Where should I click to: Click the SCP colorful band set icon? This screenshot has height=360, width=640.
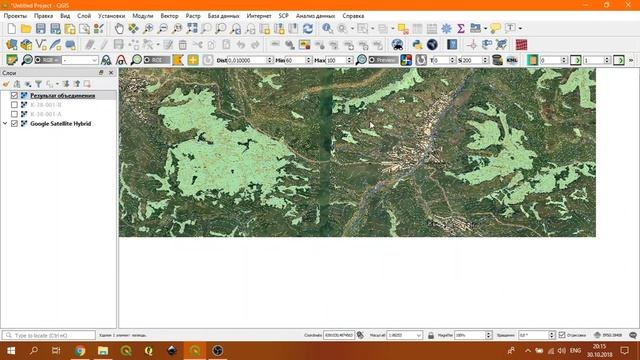pos(406,60)
